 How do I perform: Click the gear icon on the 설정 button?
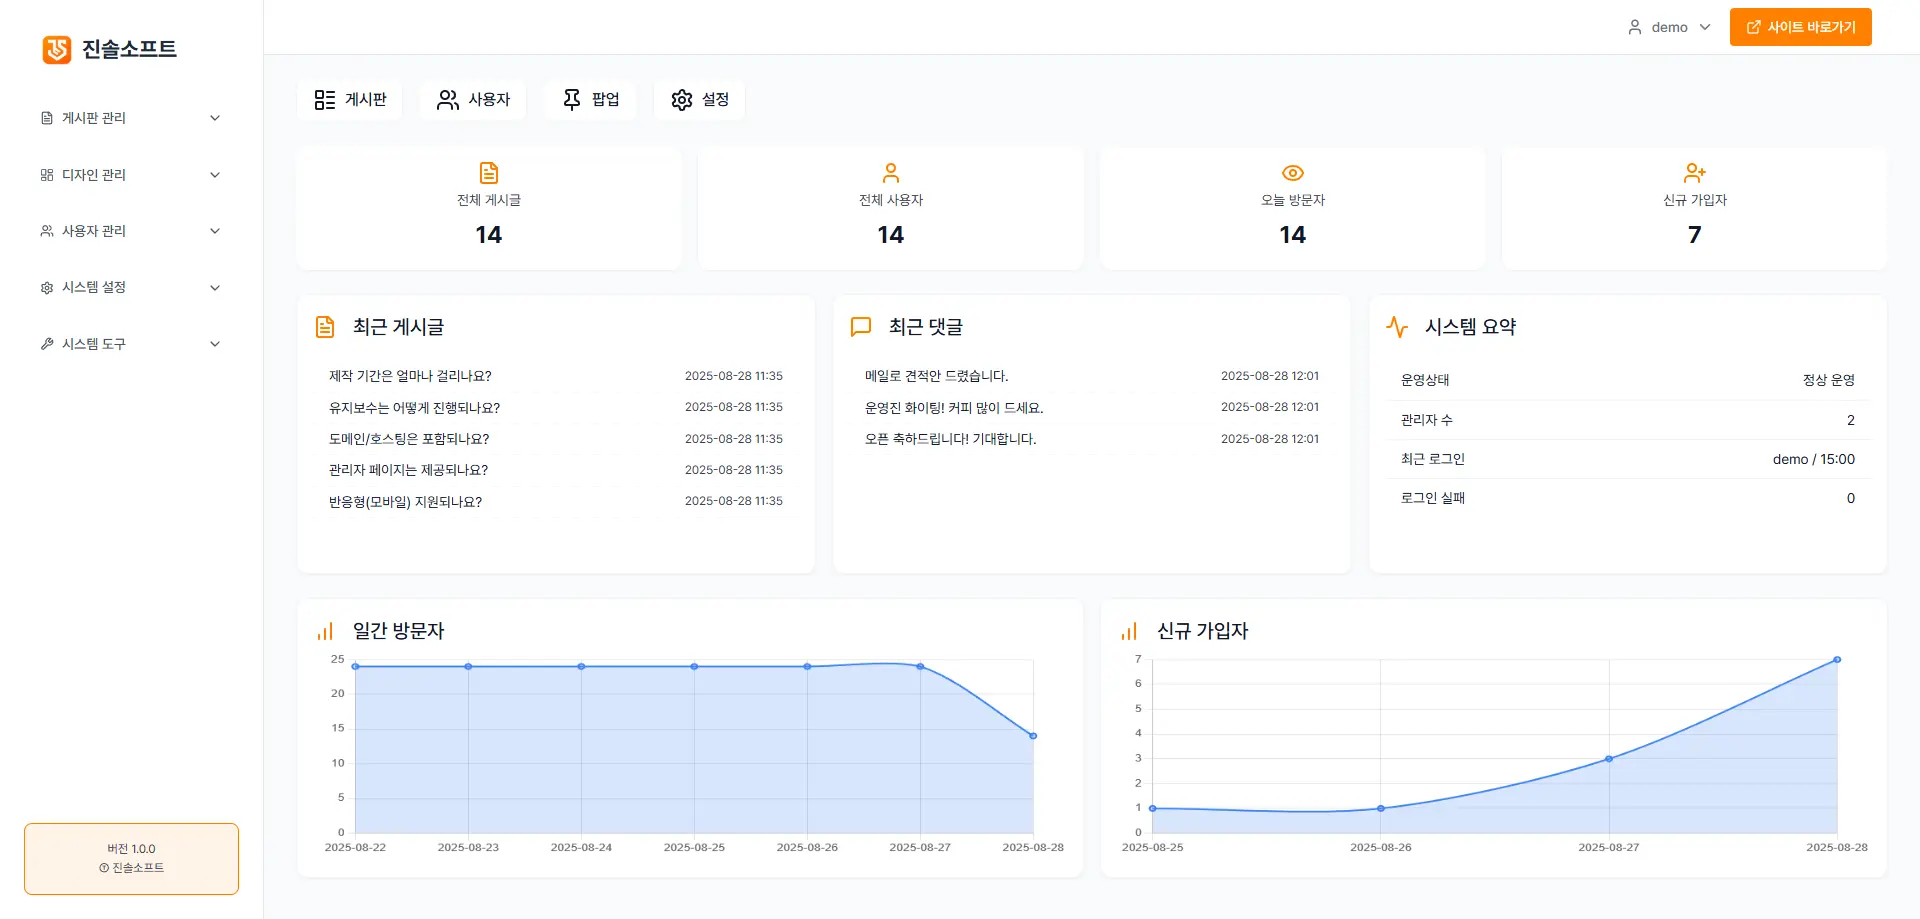pyautogui.click(x=681, y=99)
